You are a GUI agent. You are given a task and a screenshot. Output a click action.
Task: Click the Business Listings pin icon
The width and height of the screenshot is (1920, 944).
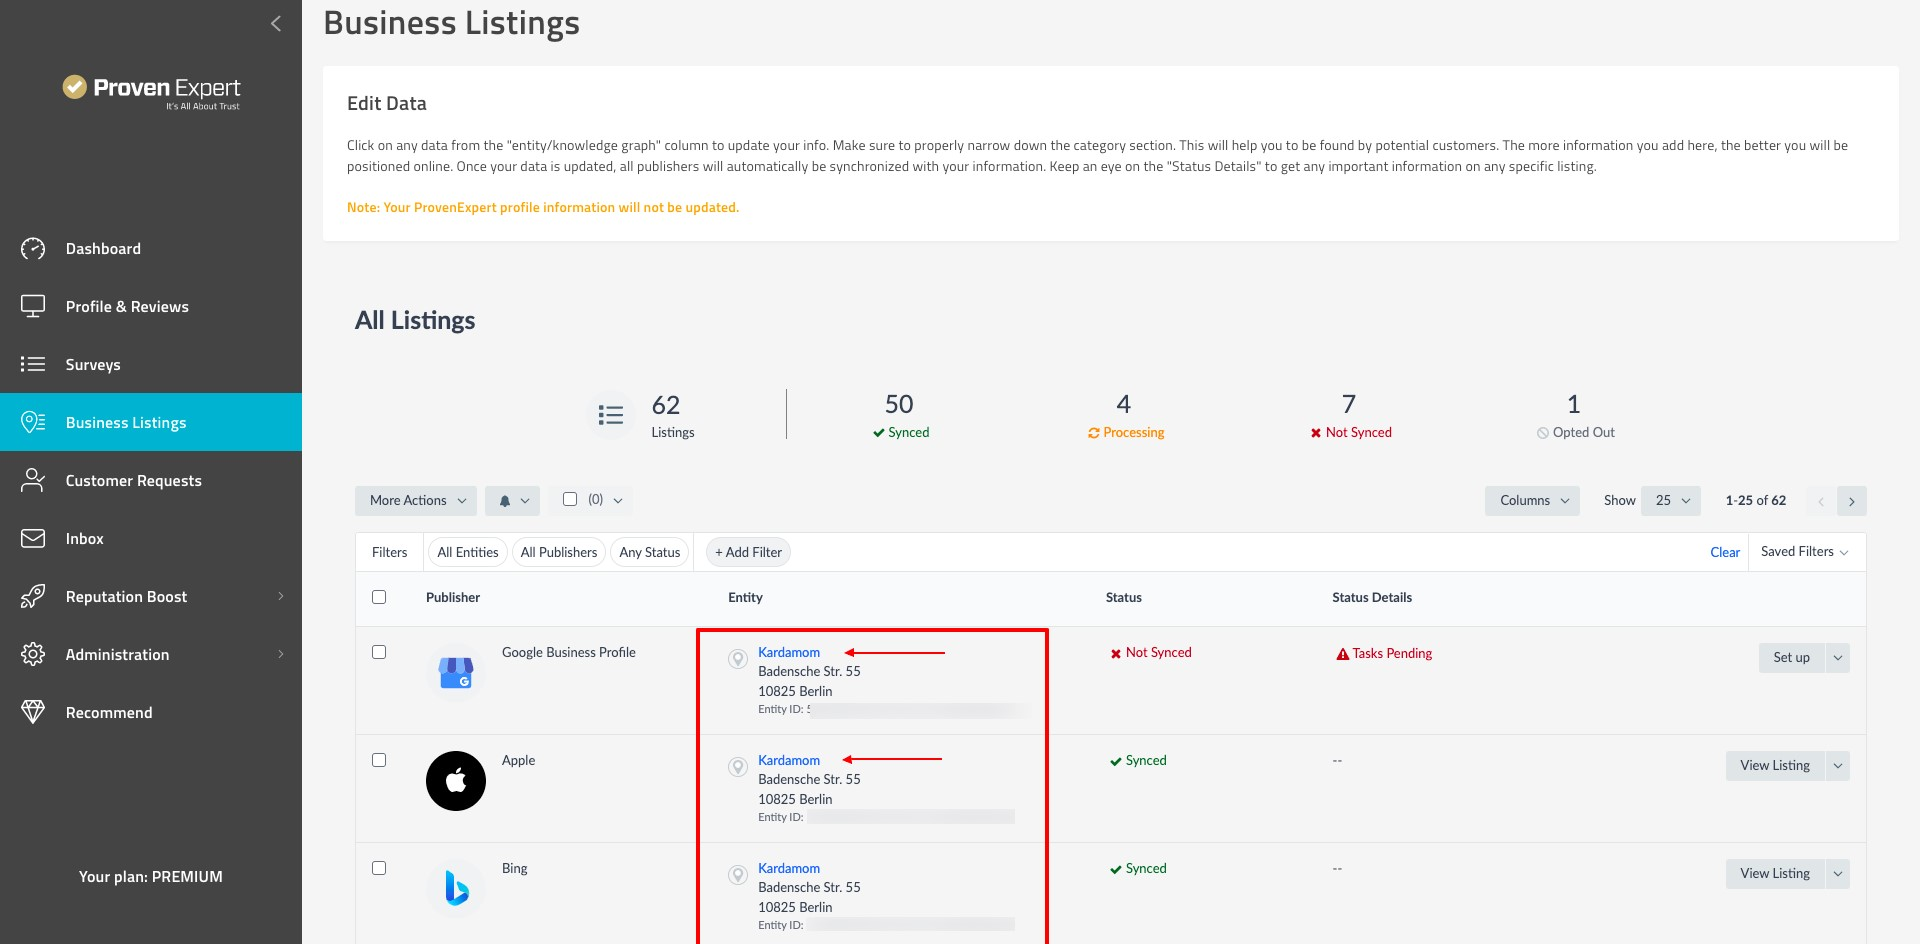(33, 422)
